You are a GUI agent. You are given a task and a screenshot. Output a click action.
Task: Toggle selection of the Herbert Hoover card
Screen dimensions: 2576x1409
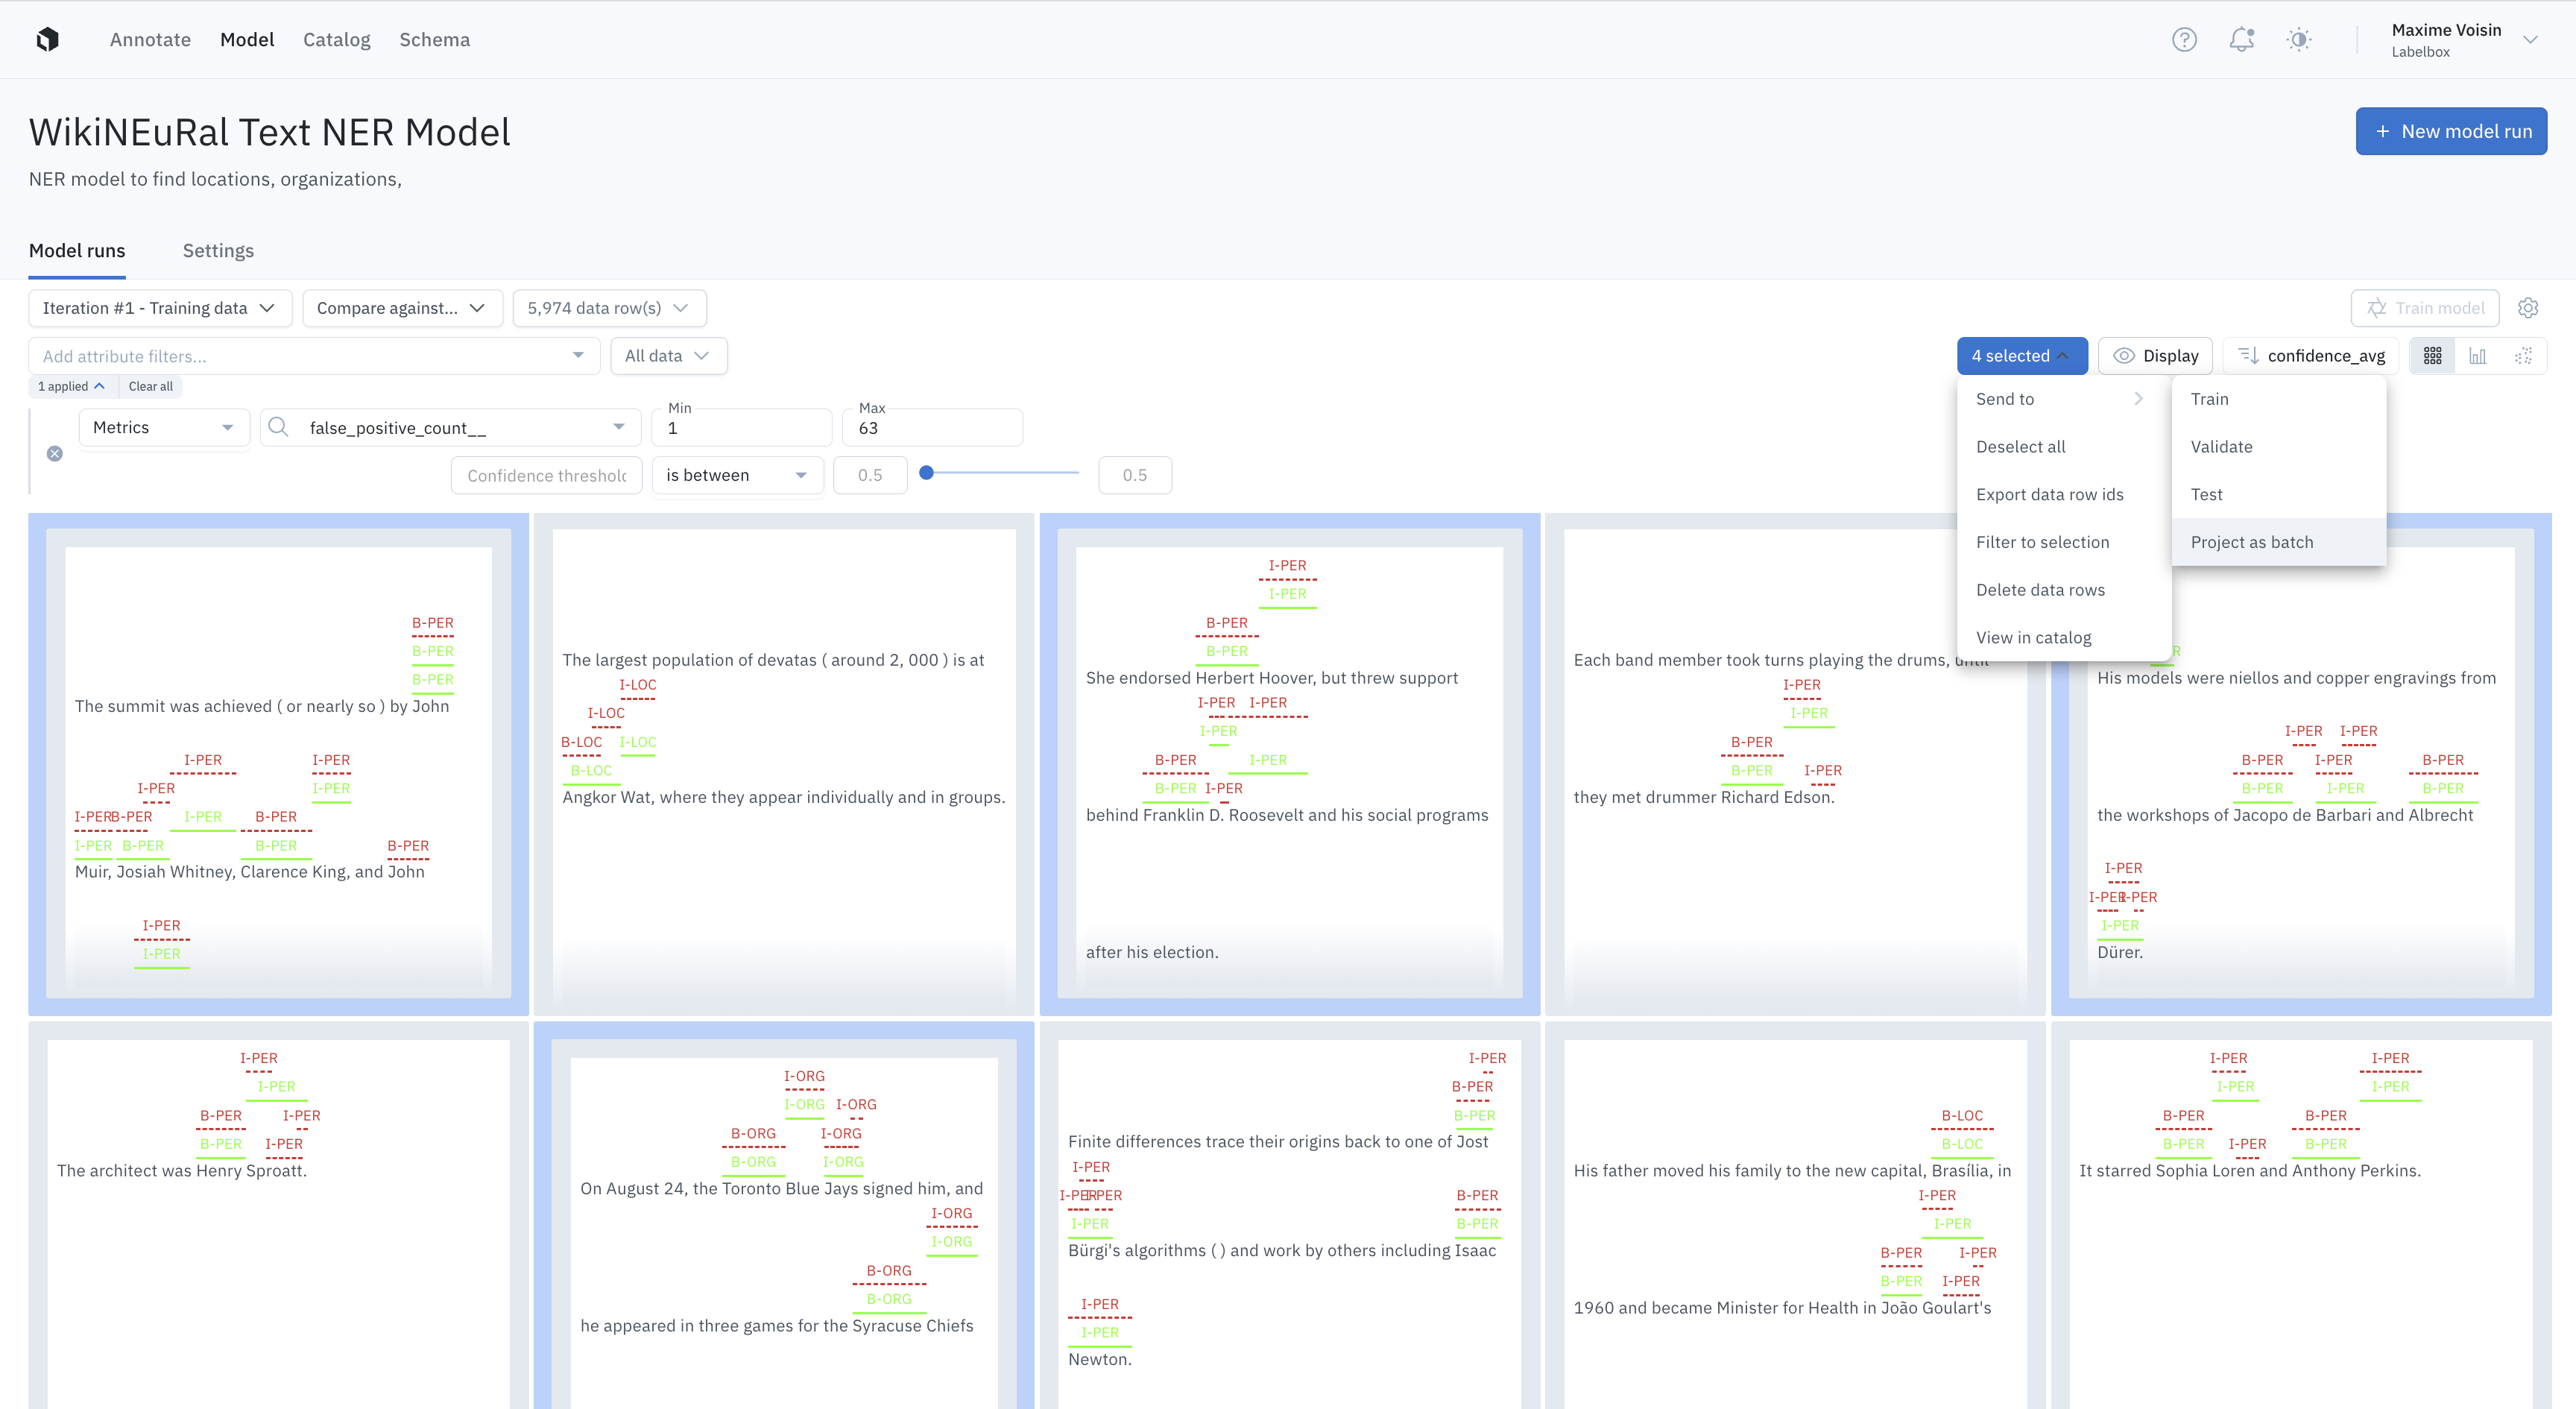point(1290,765)
